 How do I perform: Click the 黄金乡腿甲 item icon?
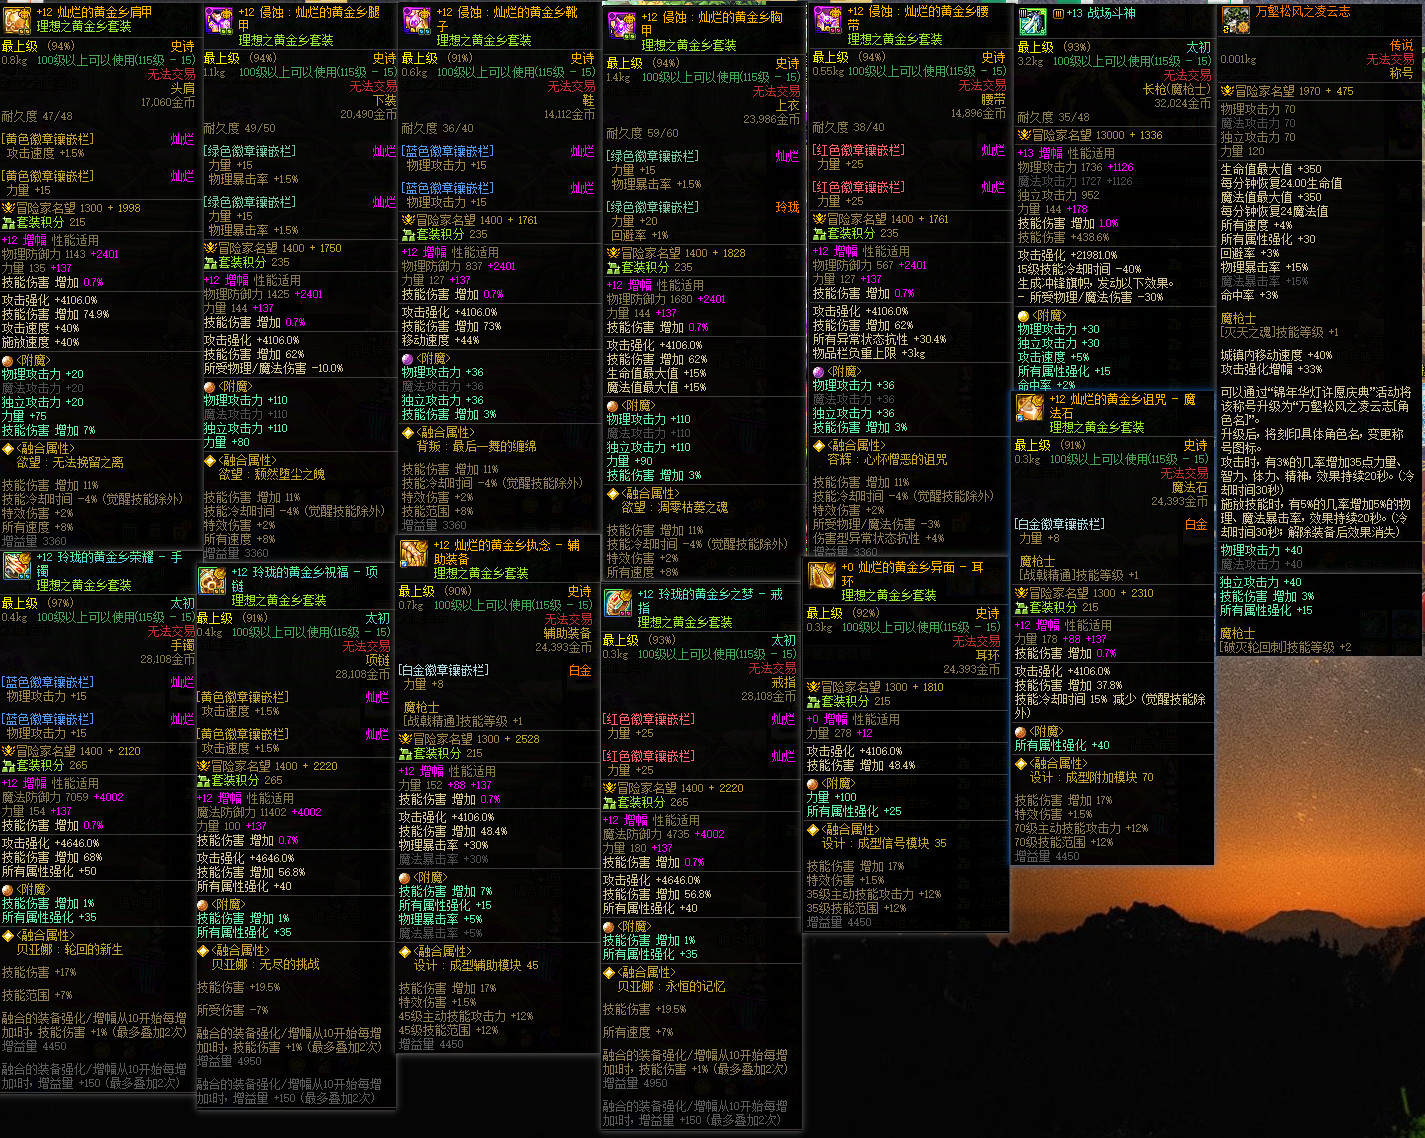point(219,21)
